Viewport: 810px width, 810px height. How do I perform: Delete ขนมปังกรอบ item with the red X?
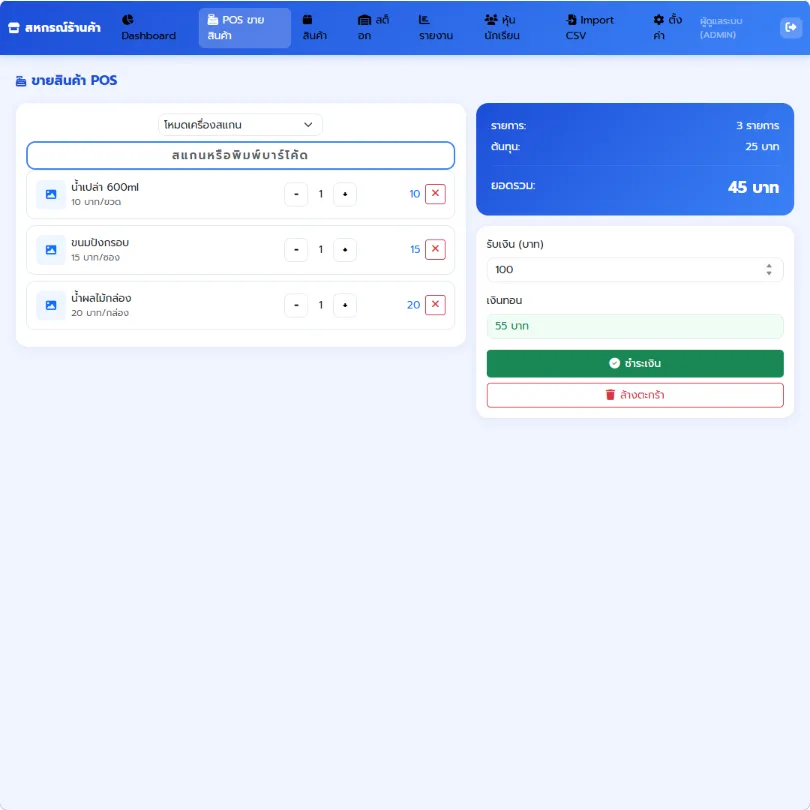[435, 249]
